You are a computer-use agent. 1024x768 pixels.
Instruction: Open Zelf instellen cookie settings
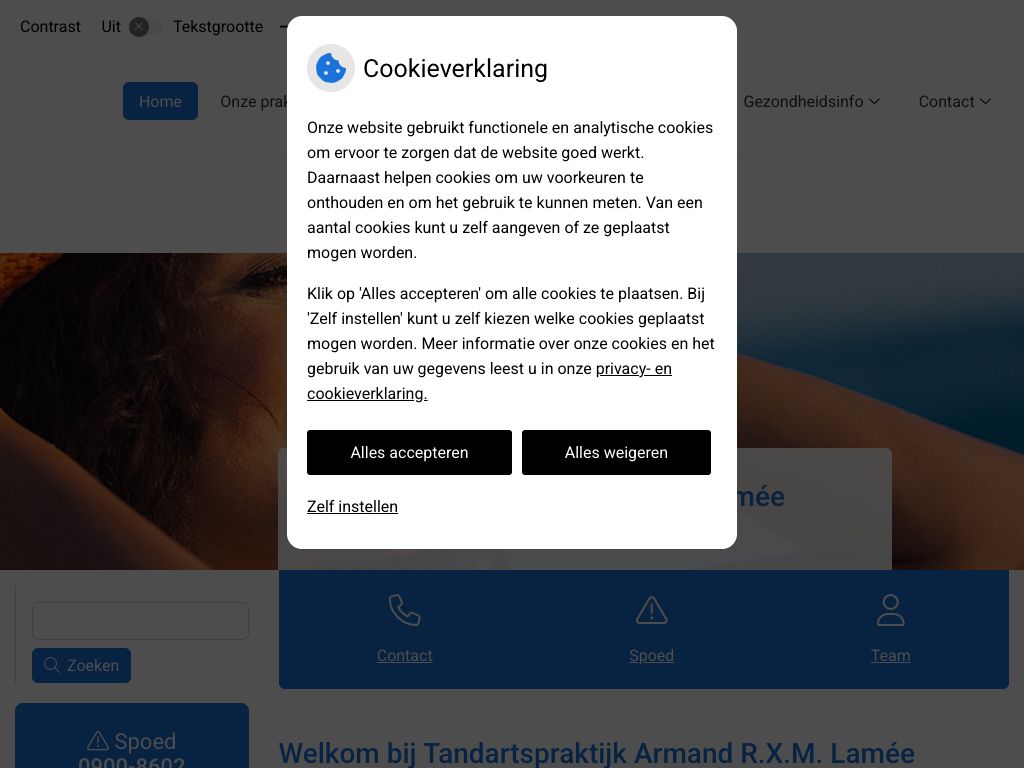(x=352, y=507)
